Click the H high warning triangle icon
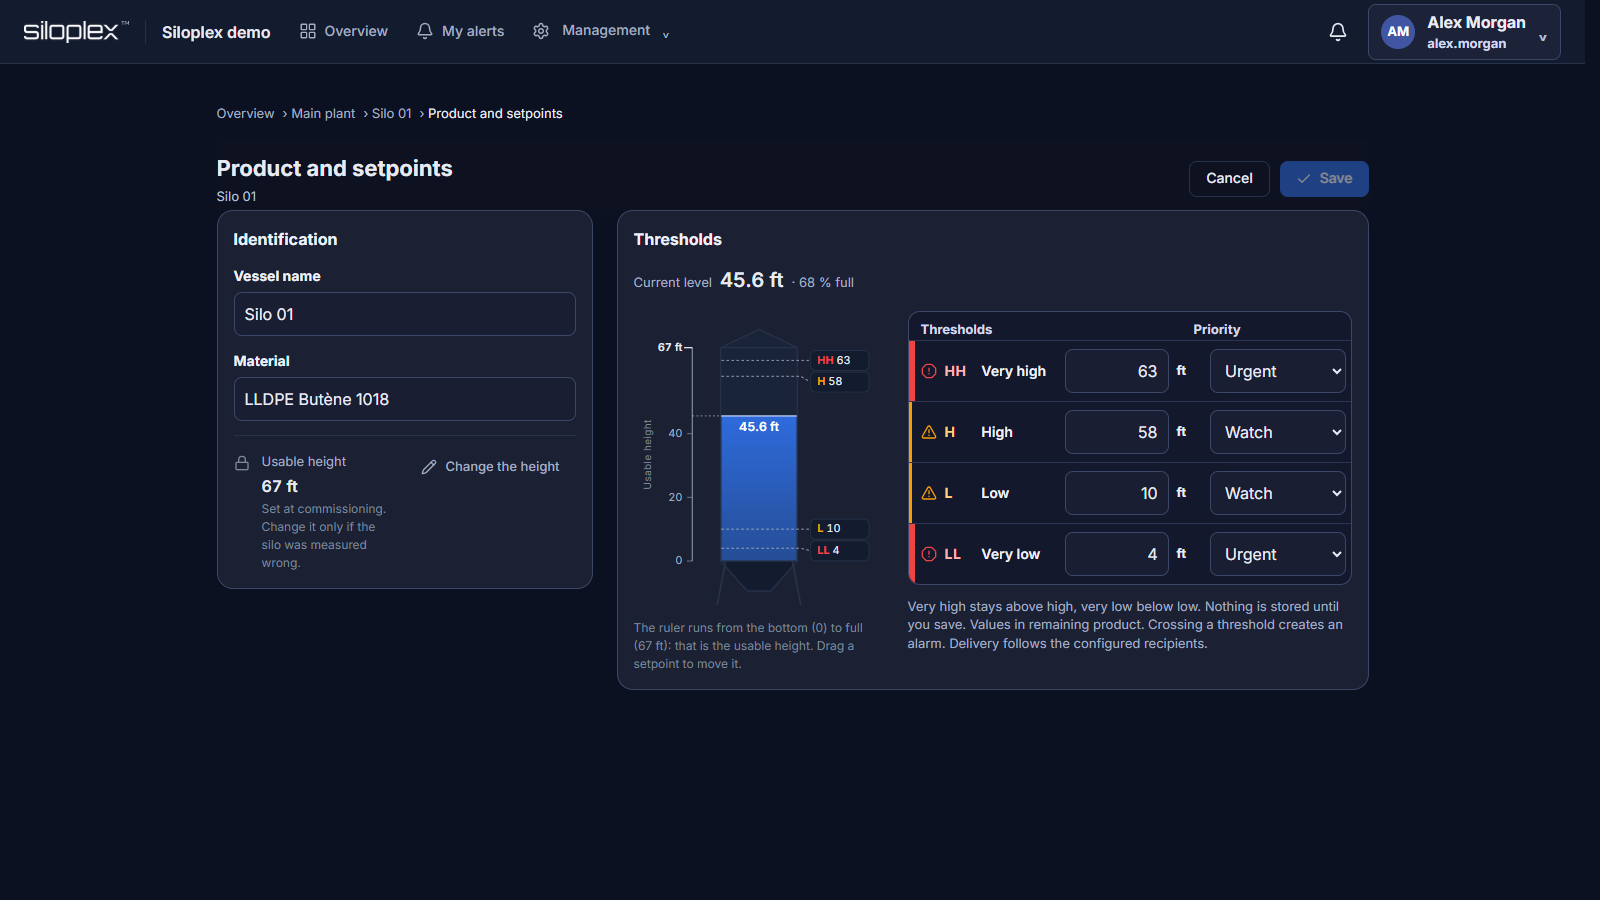Viewport: 1600px width, 900px height. point(929,432)
